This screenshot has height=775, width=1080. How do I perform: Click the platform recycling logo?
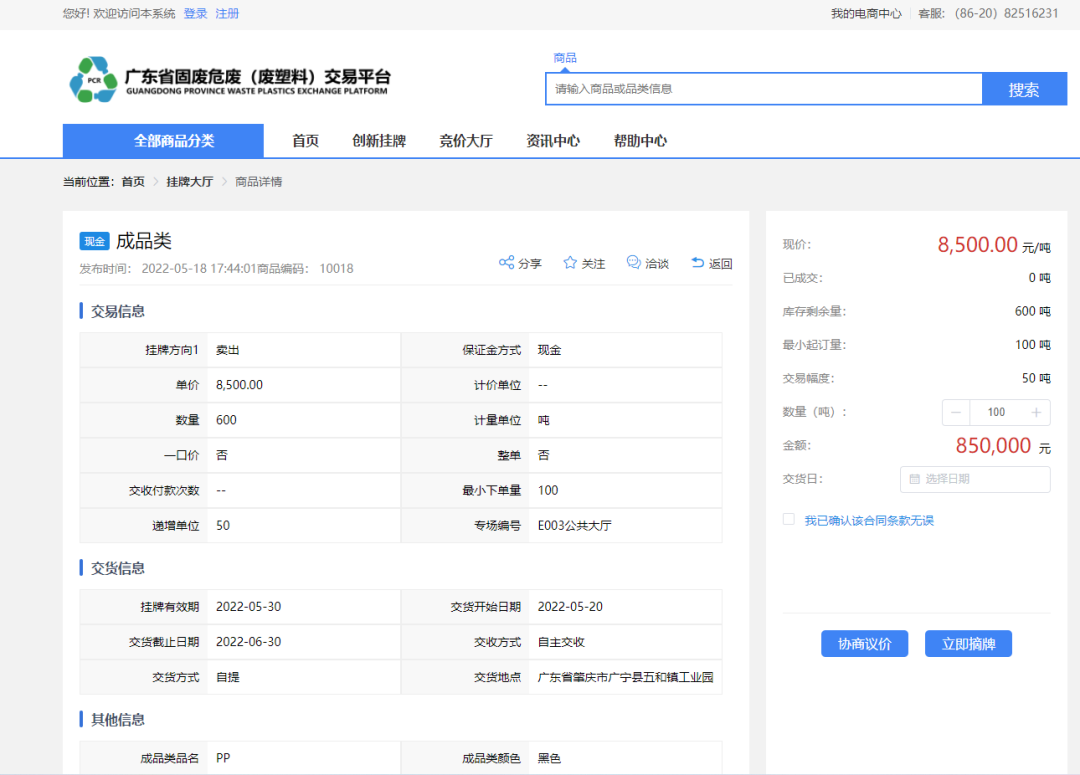tap(93, 80)
